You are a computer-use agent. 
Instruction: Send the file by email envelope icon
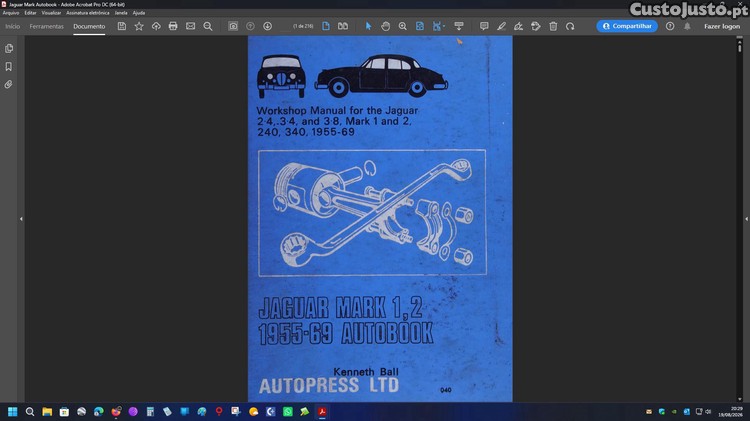coord(190,26)
